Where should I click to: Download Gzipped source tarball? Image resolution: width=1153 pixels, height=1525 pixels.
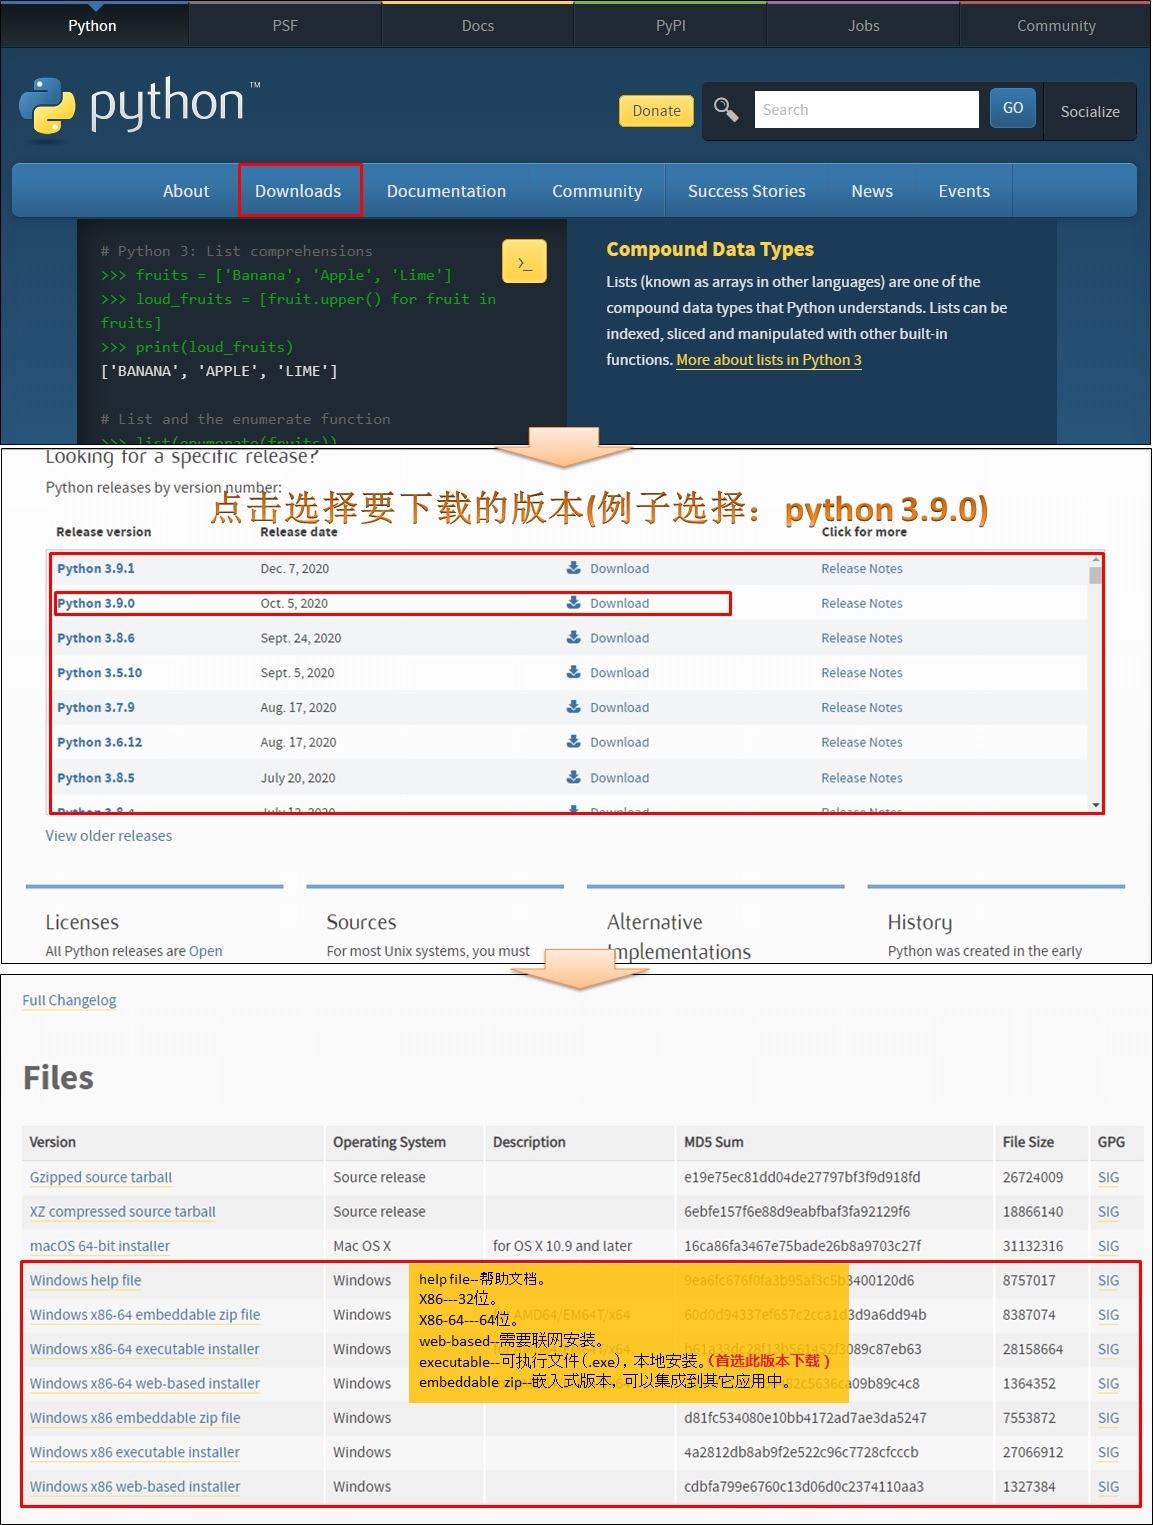click(x=101, y=1177)
